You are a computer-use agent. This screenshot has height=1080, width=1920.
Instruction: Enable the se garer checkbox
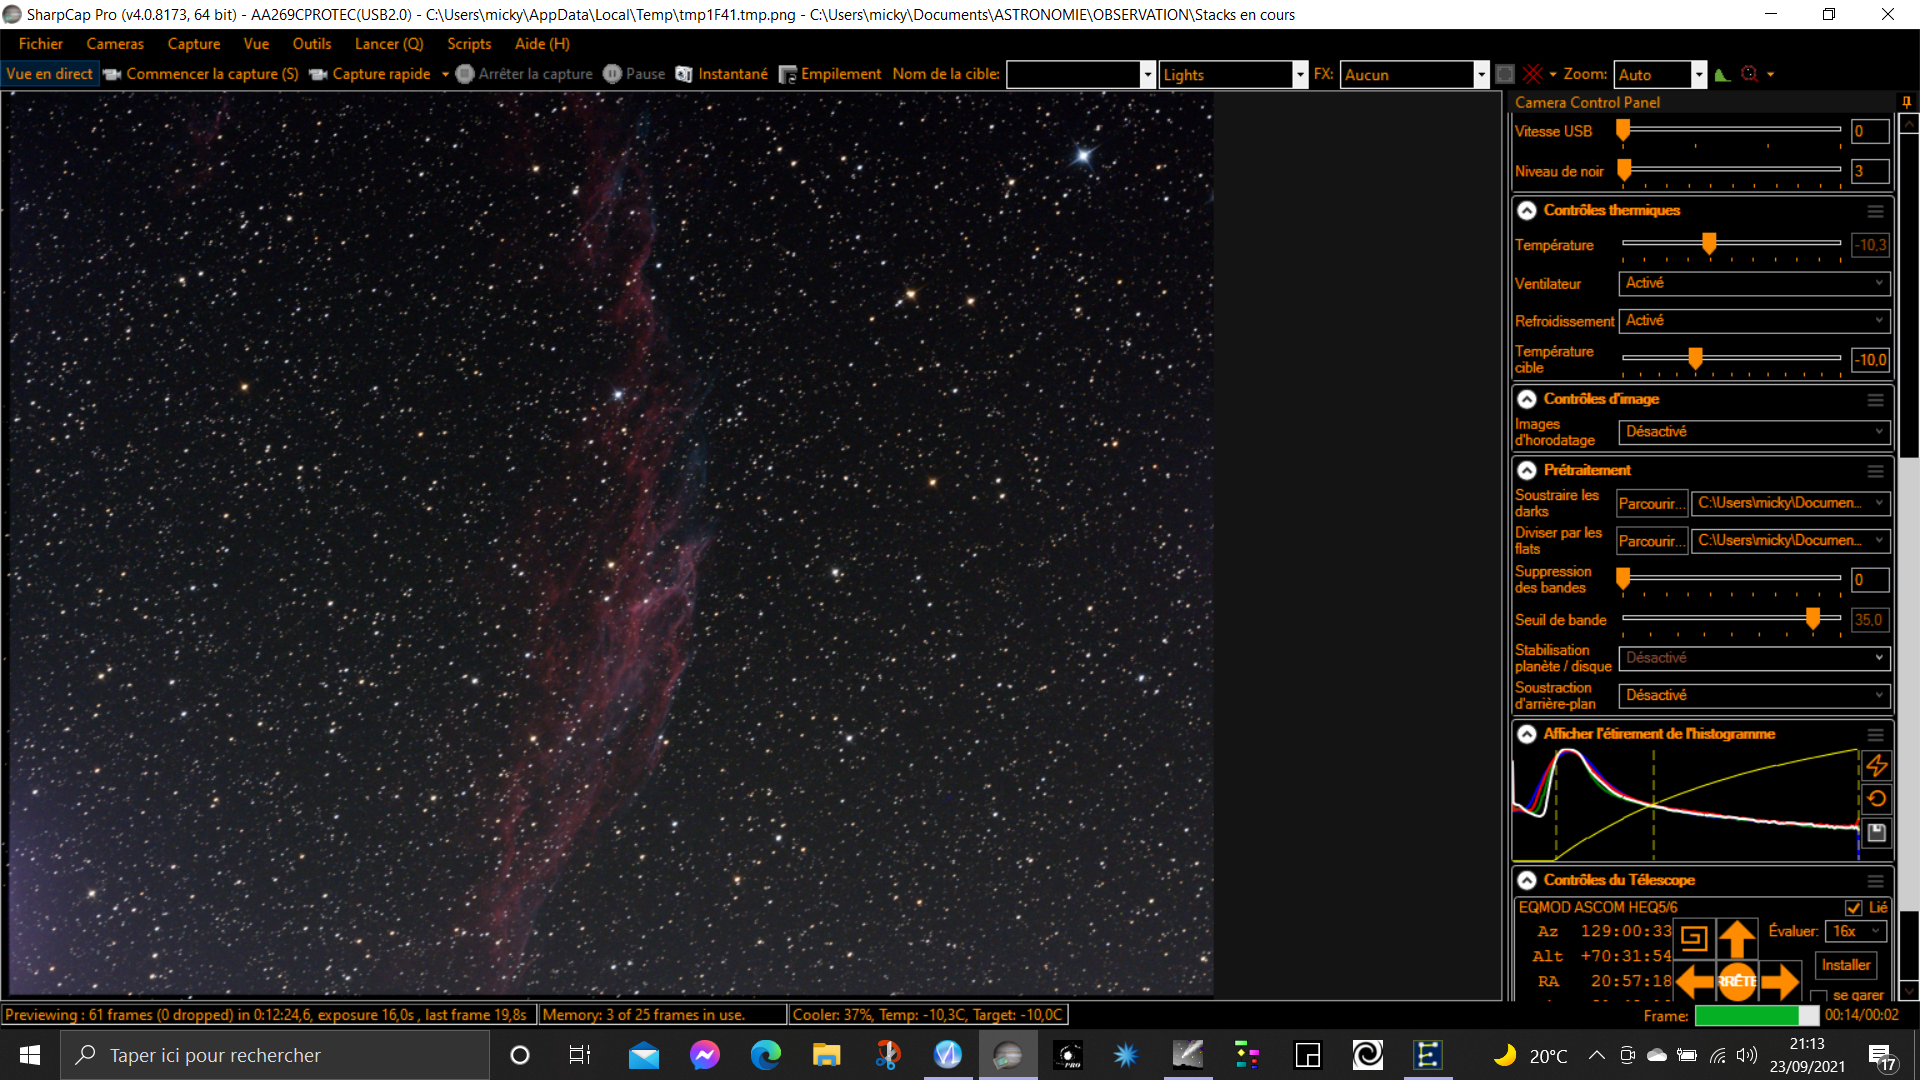click(x=1819, y=996)
